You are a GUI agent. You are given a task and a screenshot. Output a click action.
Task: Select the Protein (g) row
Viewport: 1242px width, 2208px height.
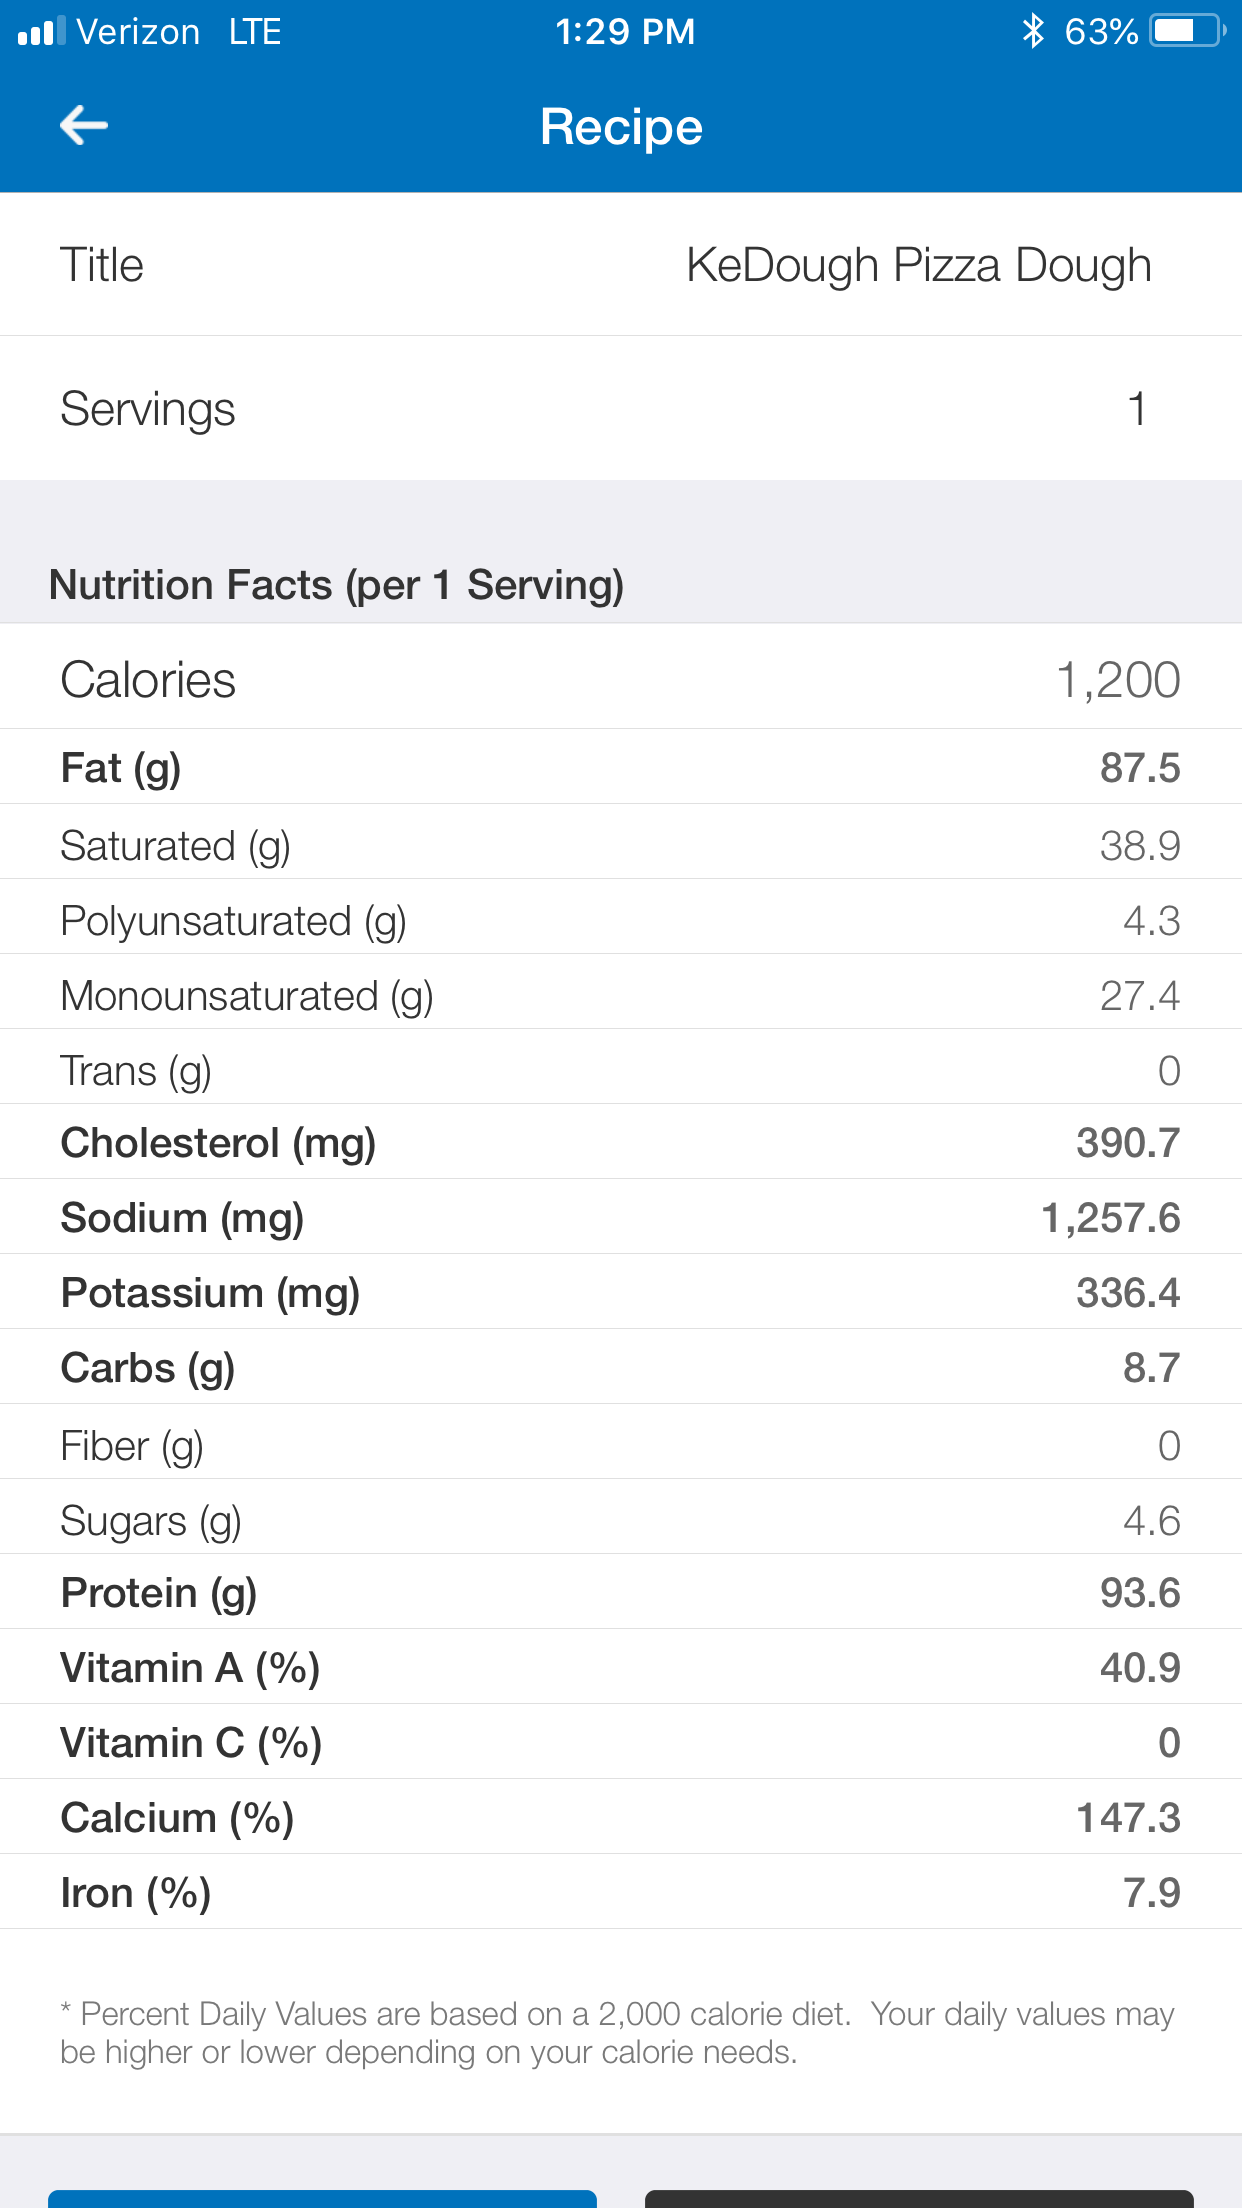tap(621, 1593)
